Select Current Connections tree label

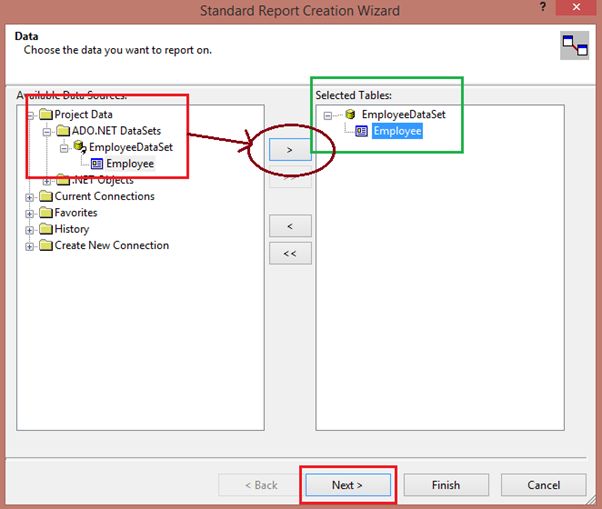[x=104, y=196]
